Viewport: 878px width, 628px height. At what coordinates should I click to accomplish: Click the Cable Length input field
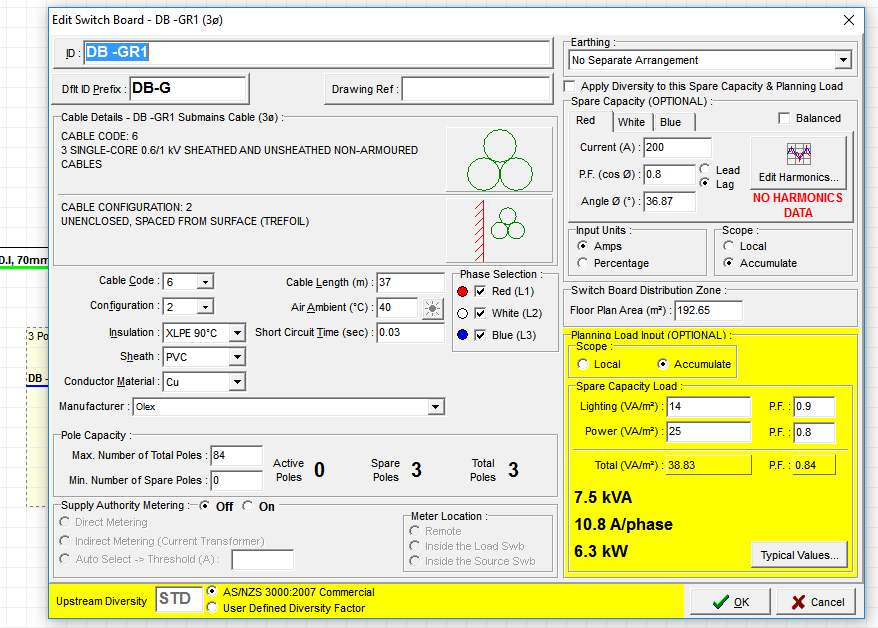point(410,282)
